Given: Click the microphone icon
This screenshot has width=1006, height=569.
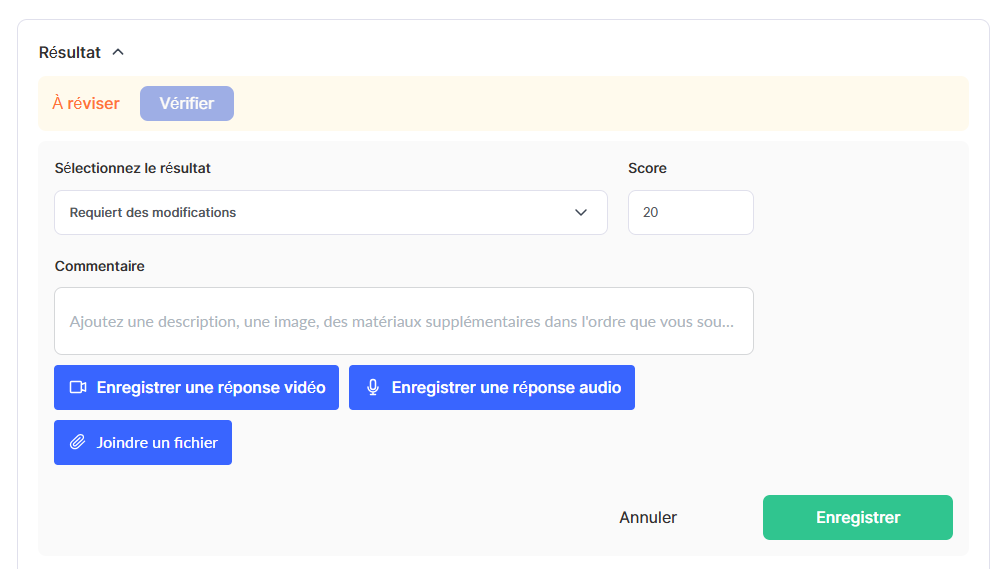Looking at the screenshot, I should click(373, 387).
